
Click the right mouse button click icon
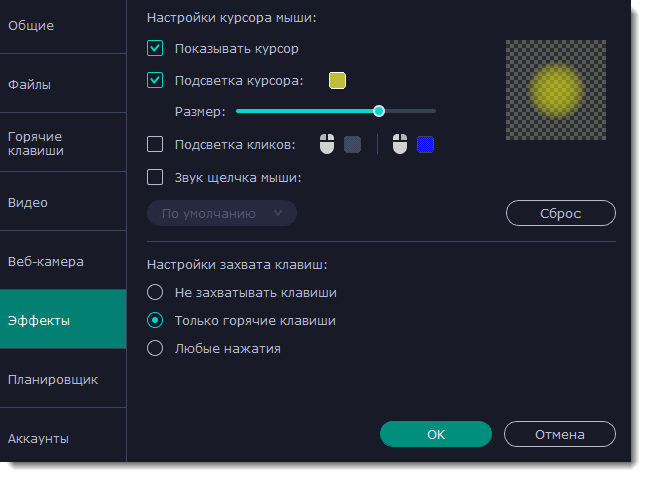pyautogui.click(x=400, y=145)
